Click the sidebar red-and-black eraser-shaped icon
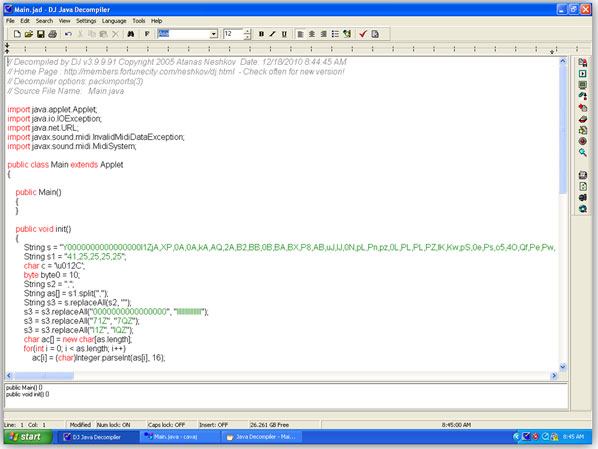The width and height of the screenshot is (598, 449). tap(582, 119)
